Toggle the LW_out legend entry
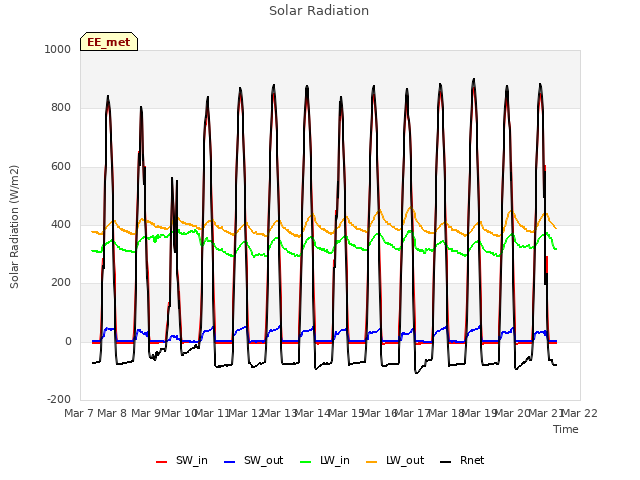The width and height of the screenshot is (640, 480). pos(395,460)
